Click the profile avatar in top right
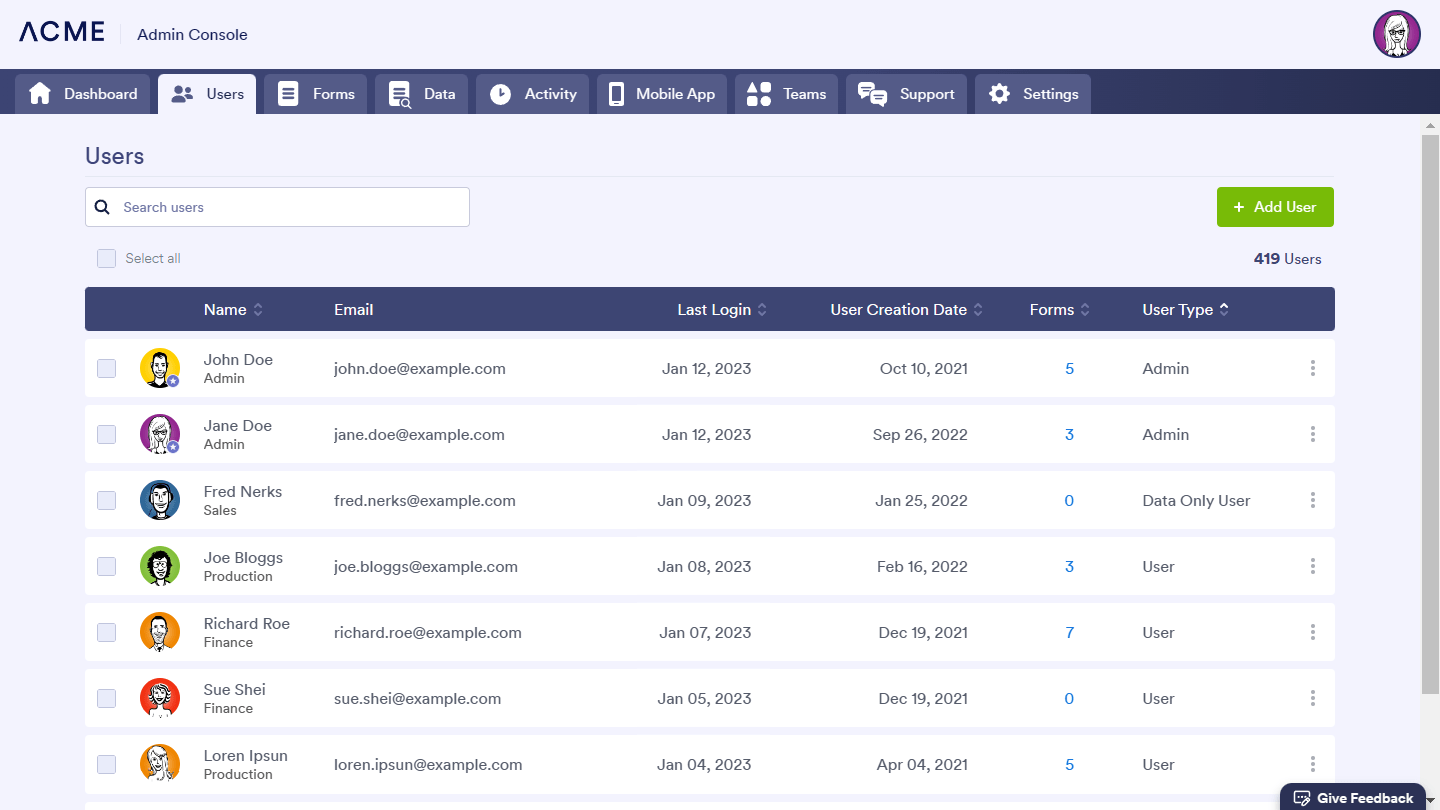This screenshot has width=1440, height=810. [x=1396, y=35]
